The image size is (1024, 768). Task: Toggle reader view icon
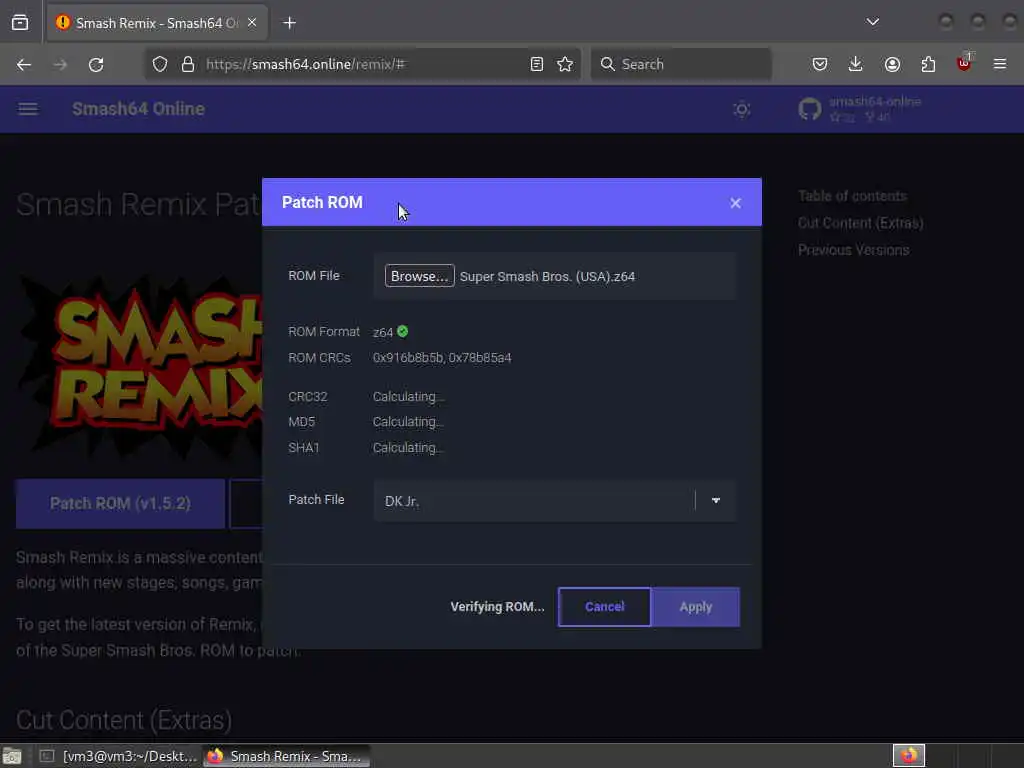coord(537,64)
